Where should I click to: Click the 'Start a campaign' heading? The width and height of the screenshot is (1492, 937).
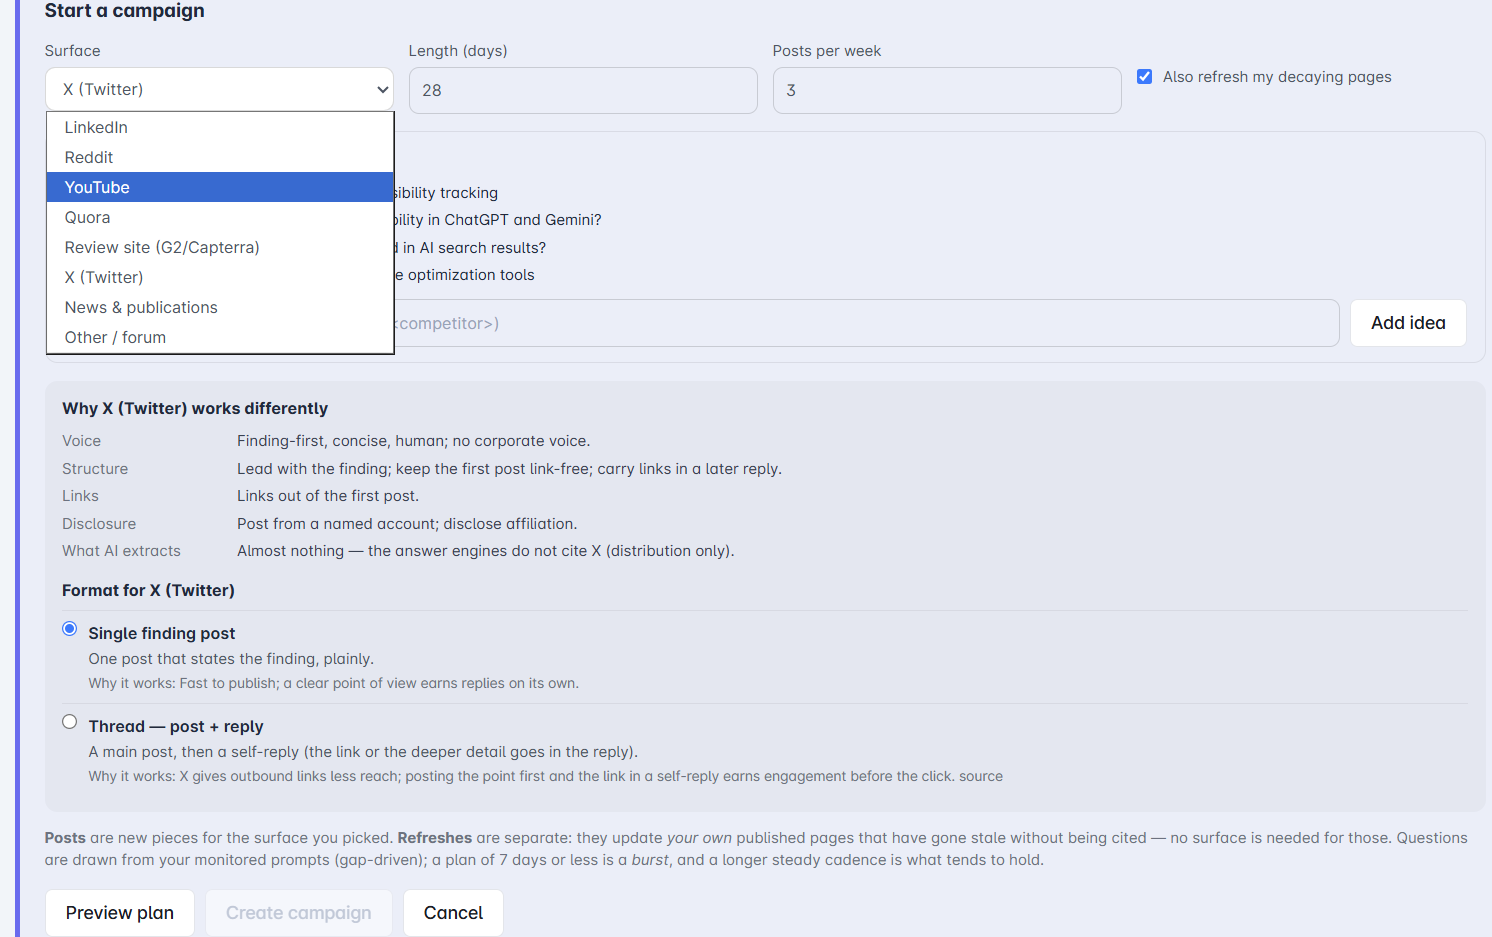pyautogui.click(x=125, y=11)
